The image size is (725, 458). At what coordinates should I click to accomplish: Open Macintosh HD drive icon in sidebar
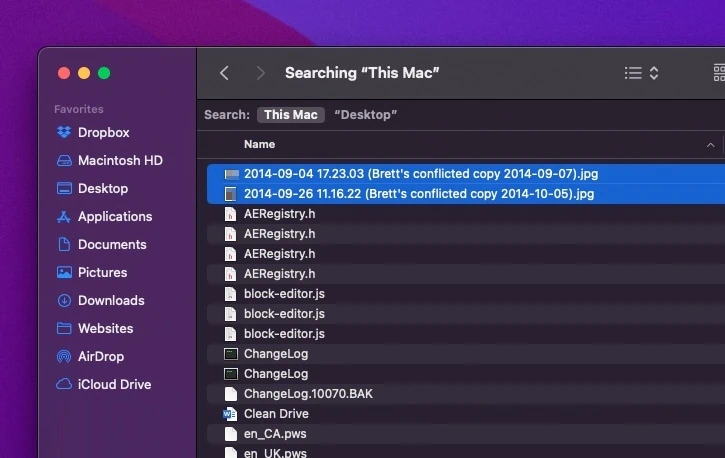click(64, 161)
